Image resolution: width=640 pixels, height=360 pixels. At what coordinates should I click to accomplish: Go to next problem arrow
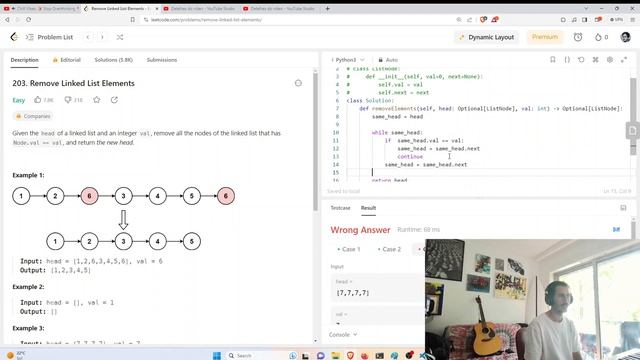click(102, 37)
